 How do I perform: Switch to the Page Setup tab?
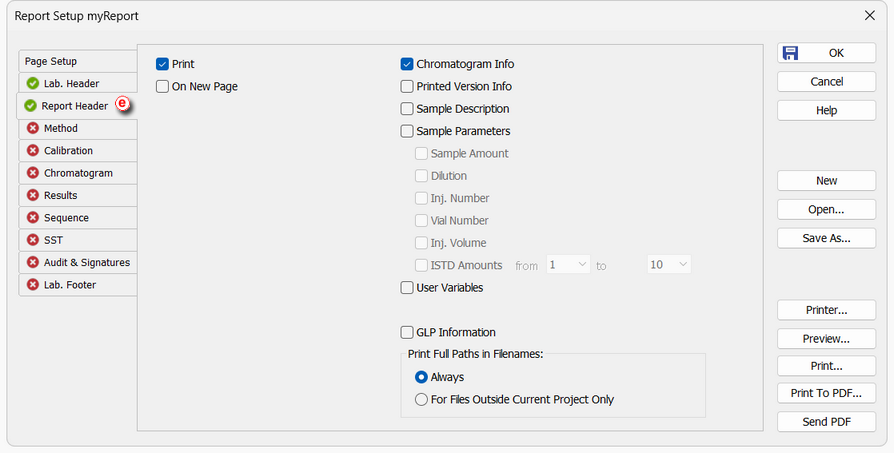pos(78,61)
